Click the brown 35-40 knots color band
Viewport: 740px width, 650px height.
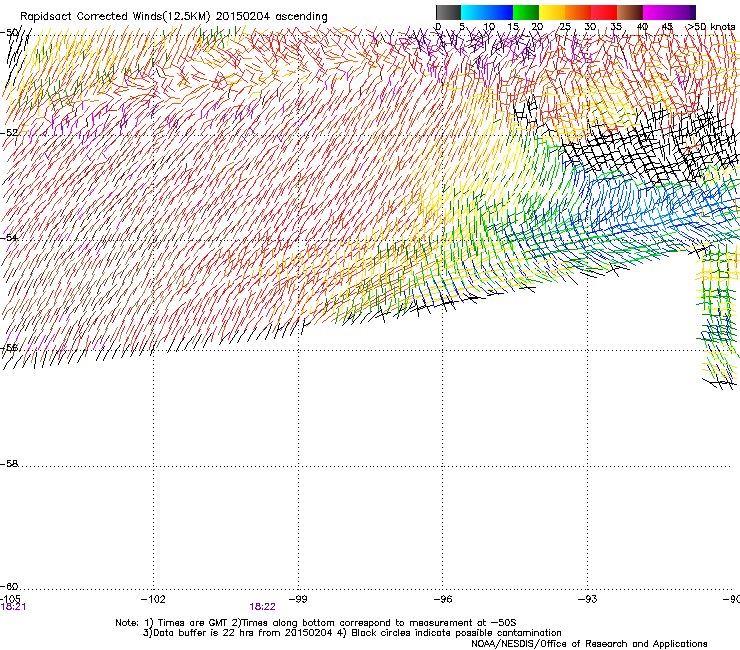click(630, 12)
